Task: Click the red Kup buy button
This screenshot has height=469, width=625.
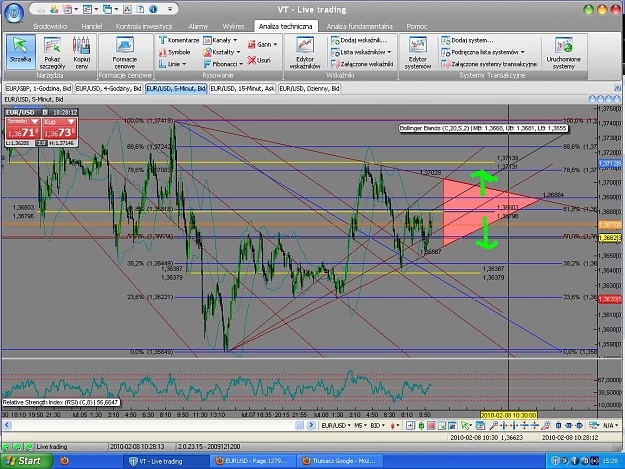Action: [x=59, y=128]
